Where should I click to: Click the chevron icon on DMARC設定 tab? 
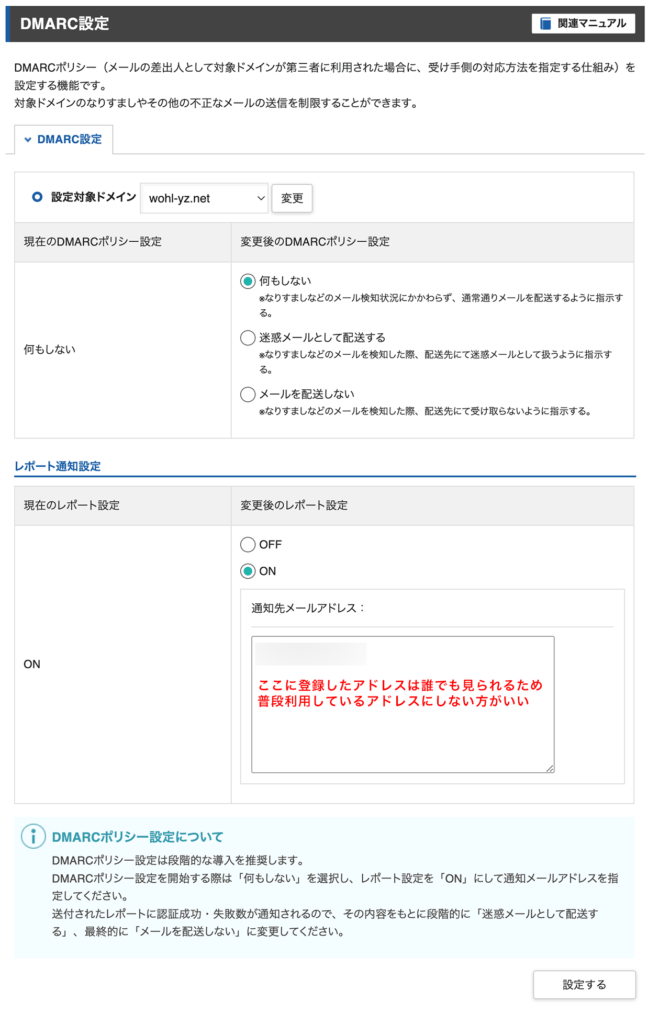coord(28,139)
